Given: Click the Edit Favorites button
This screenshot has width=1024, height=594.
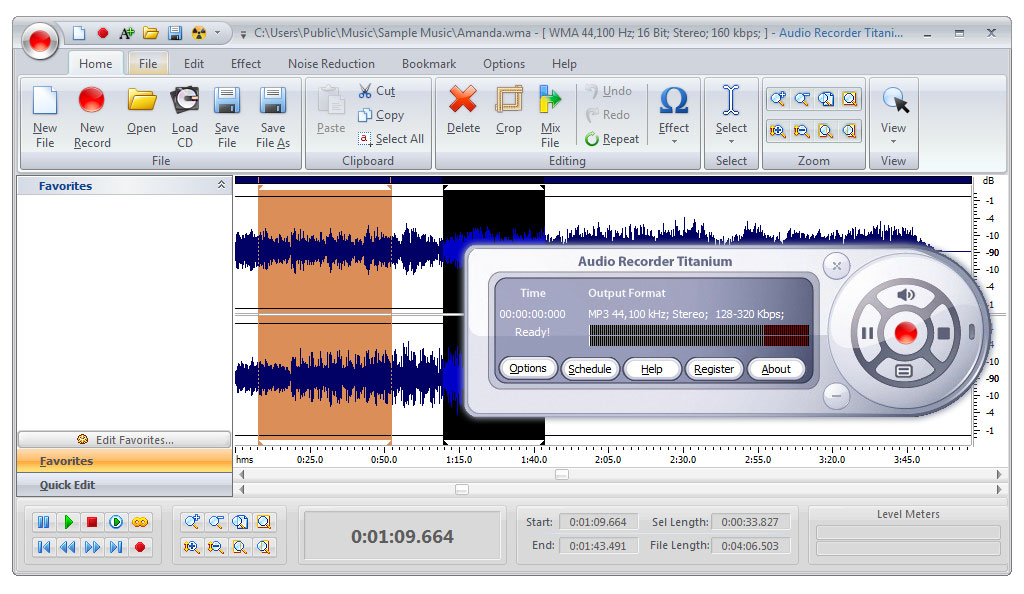Looking at the screenshot, I should point(125,440).
